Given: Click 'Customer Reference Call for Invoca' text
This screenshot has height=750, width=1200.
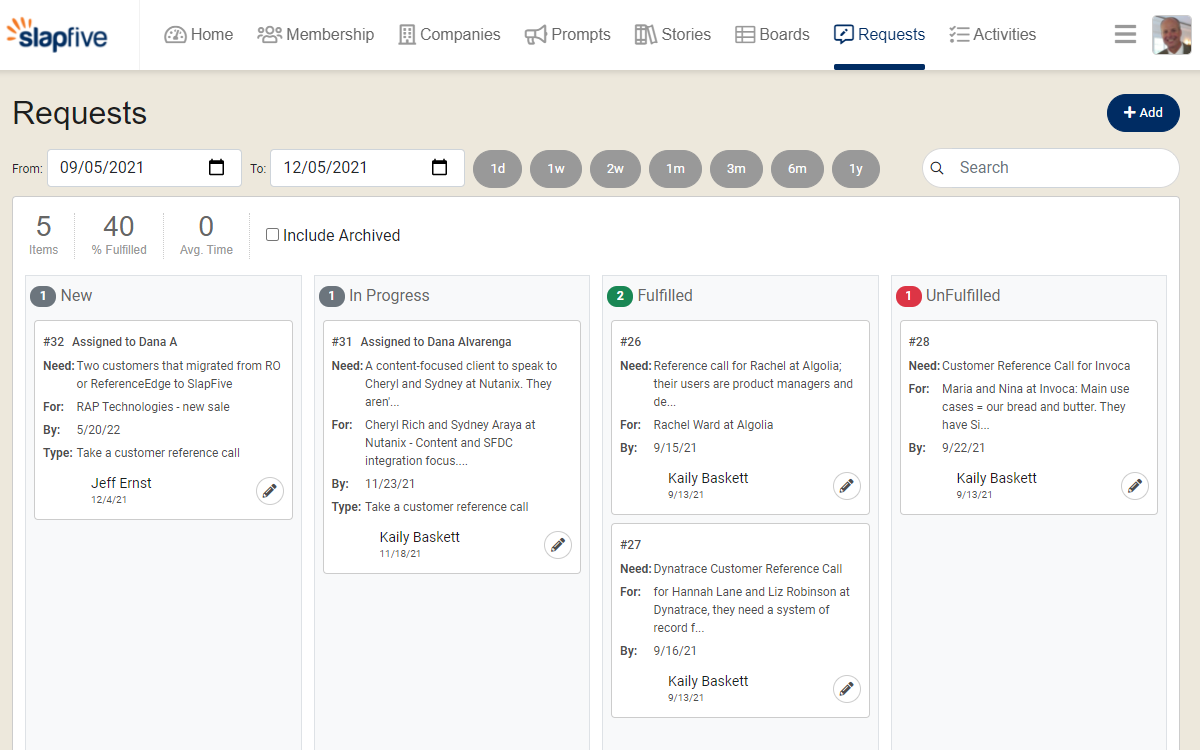Looking at the screenshot, I should click(x=1036, y=366).
